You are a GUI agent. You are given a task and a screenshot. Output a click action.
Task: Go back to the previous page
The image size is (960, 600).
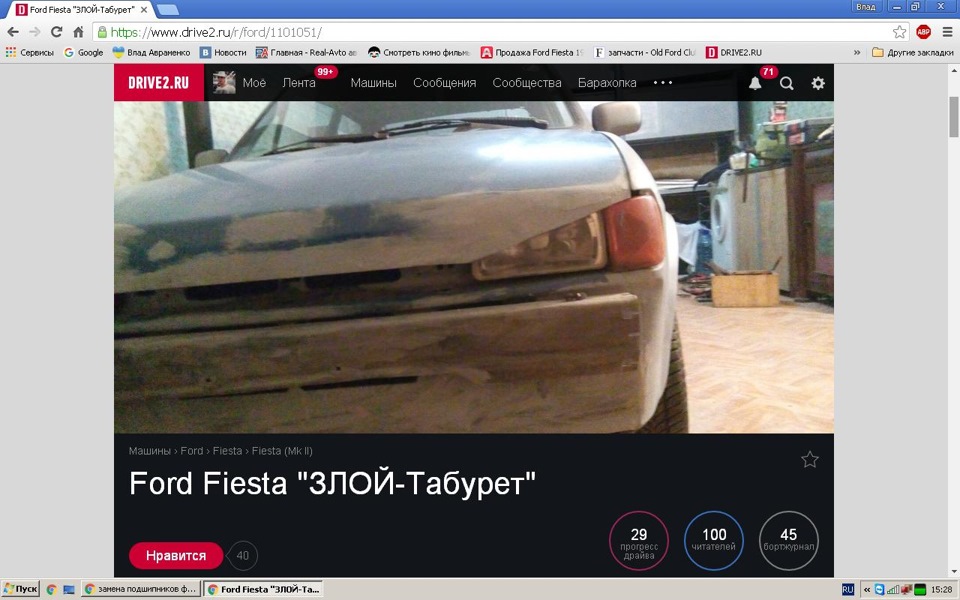pos(13,32)
